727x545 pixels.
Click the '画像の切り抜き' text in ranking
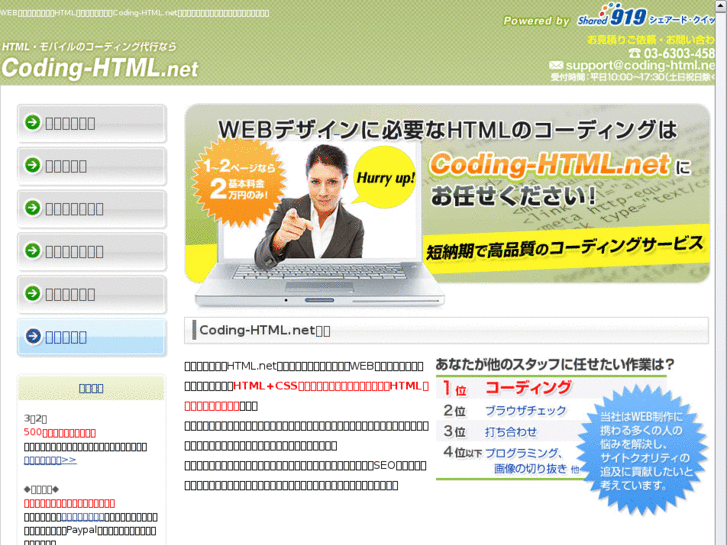pos(530,469)
